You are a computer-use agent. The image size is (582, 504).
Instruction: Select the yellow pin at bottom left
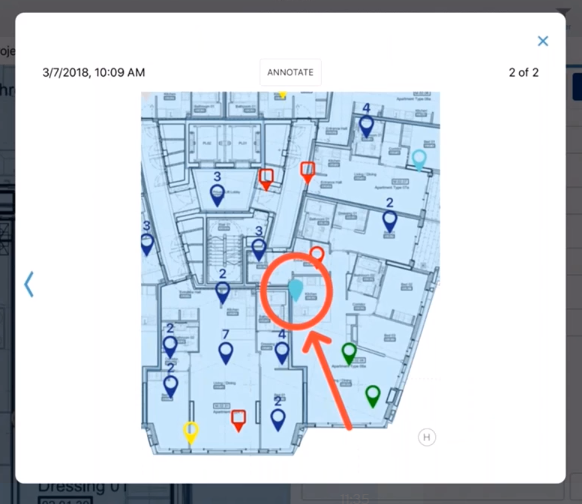191,433
